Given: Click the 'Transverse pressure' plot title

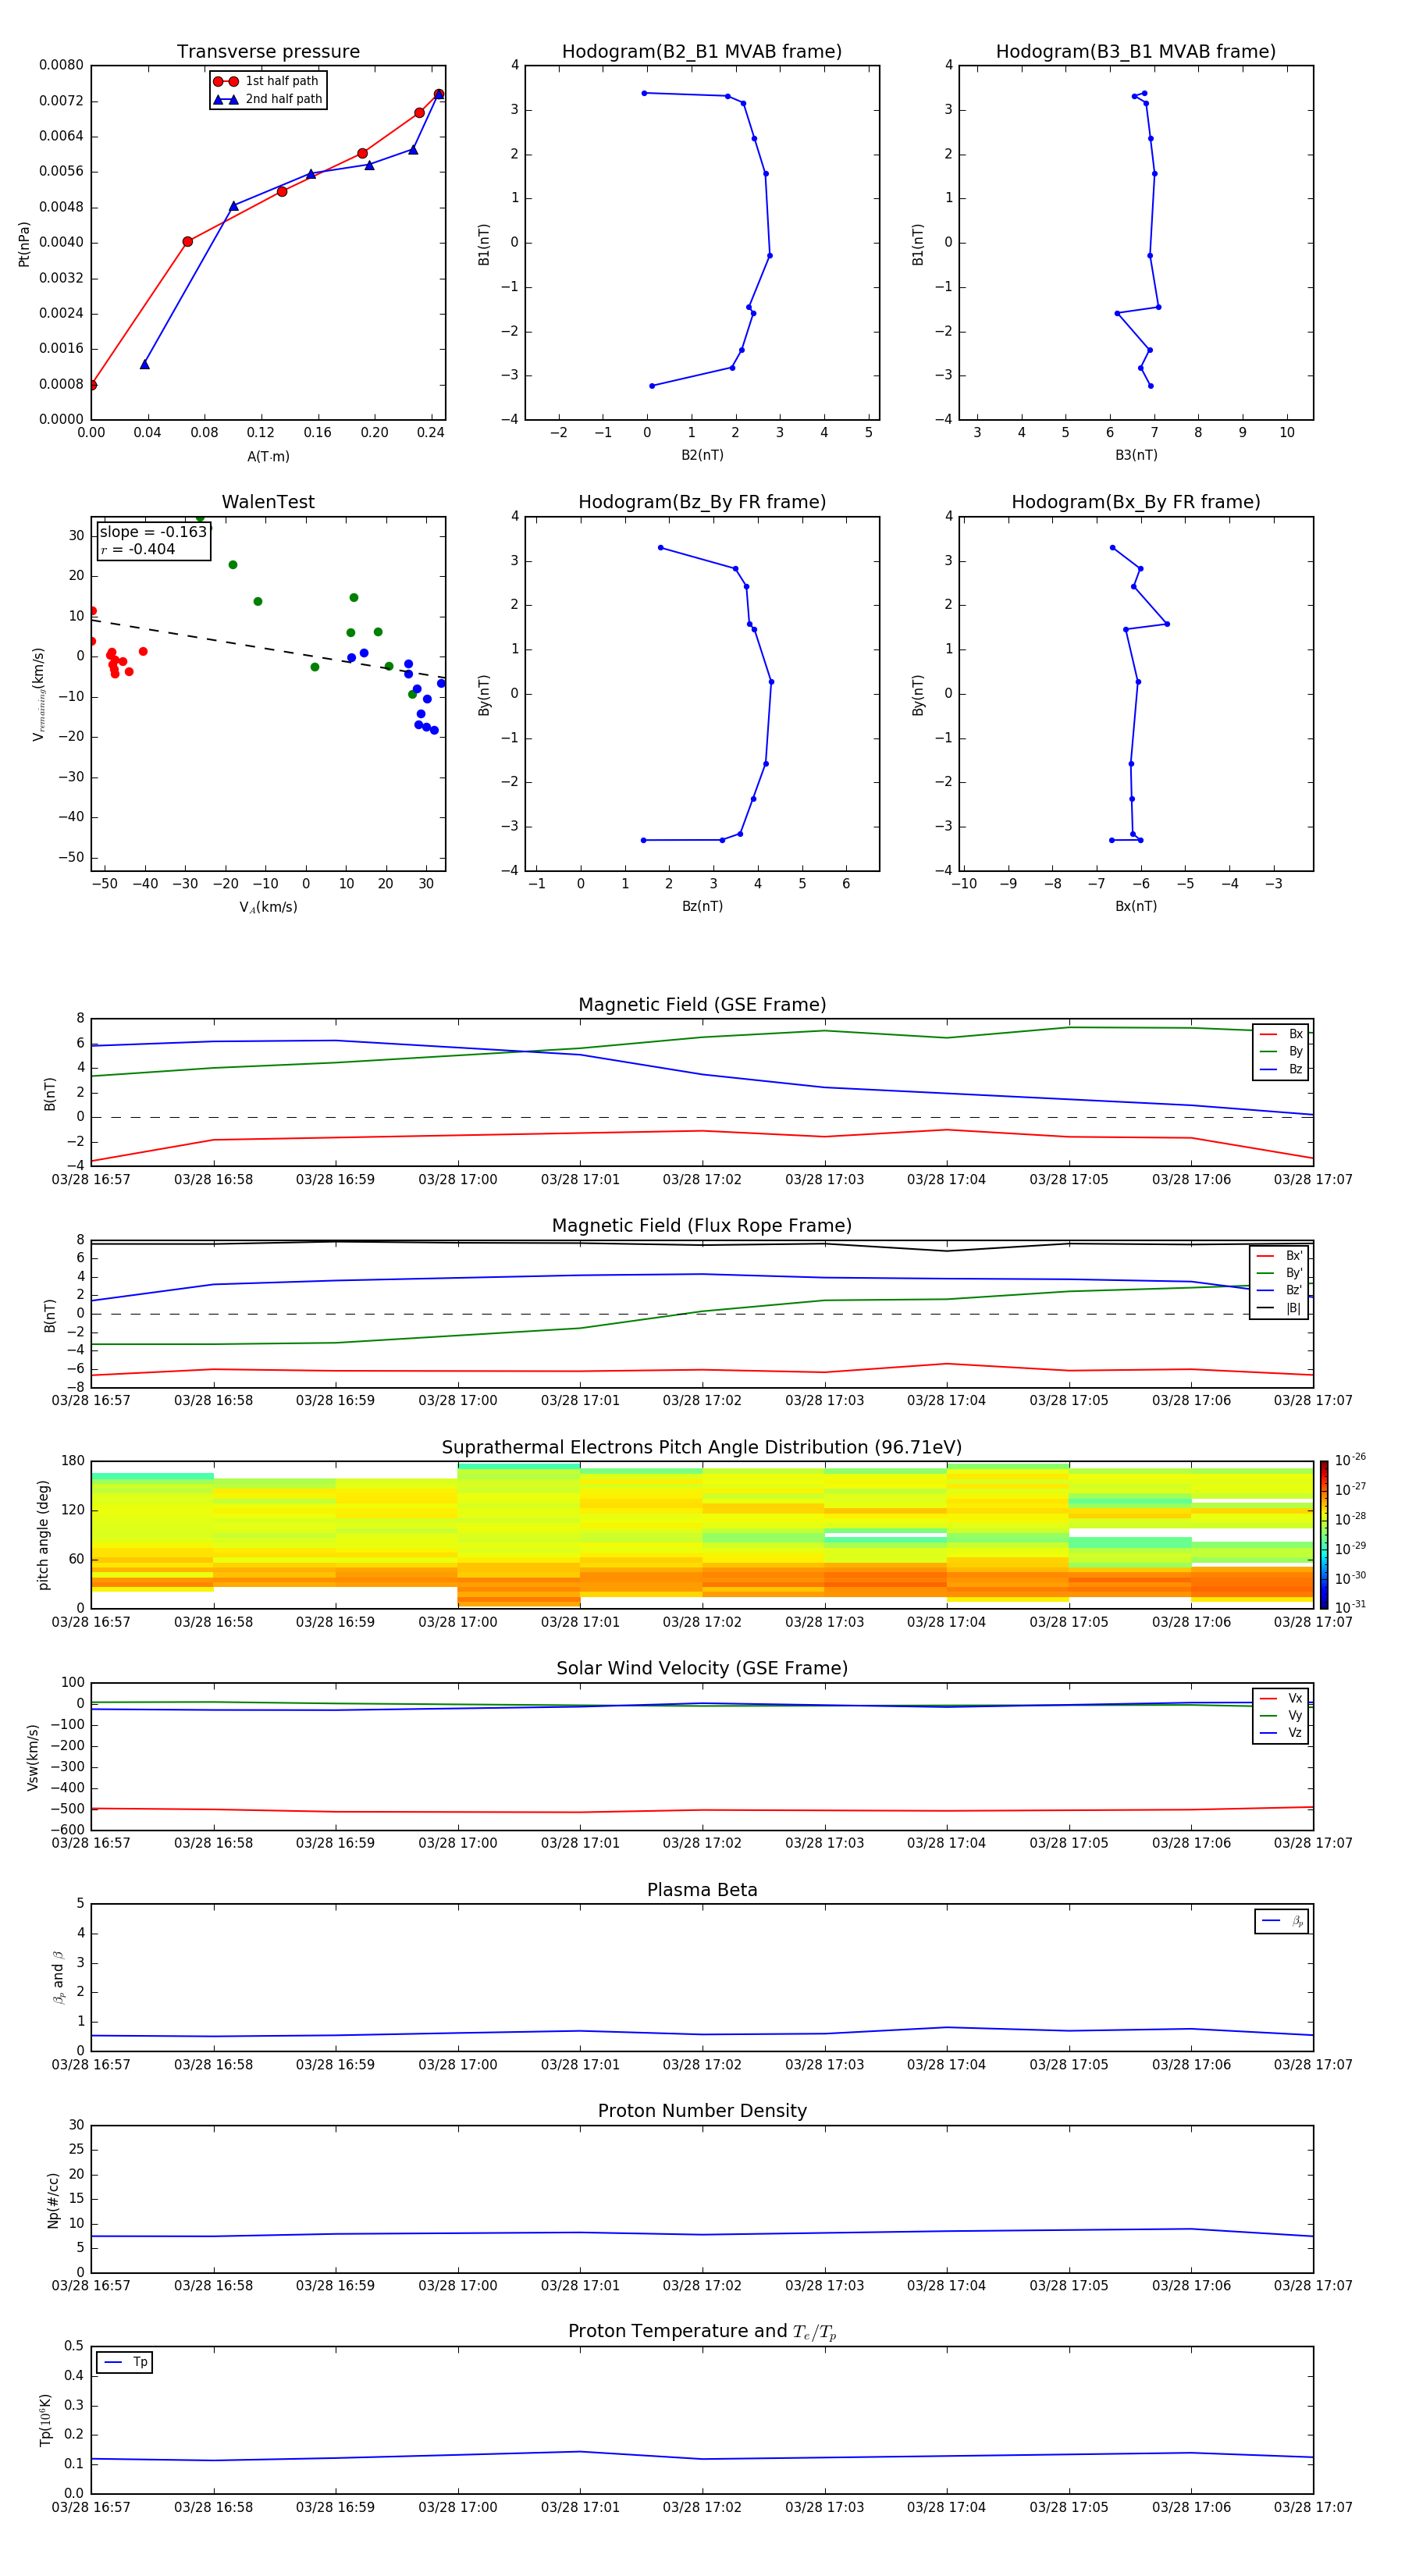Looking at the screenshot, I should click(x=268, y=52).
